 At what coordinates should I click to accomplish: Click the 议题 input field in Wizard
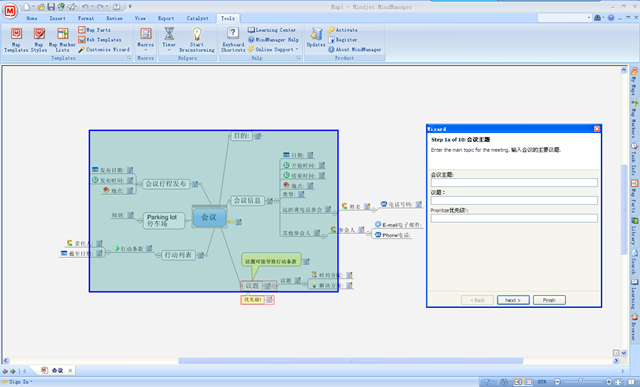tap(514, 200)
